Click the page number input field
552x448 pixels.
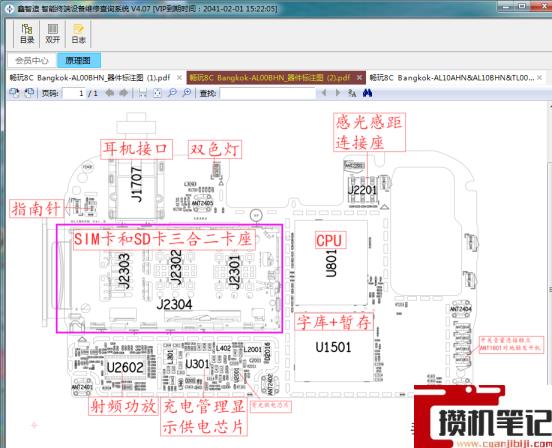point(74,93)
